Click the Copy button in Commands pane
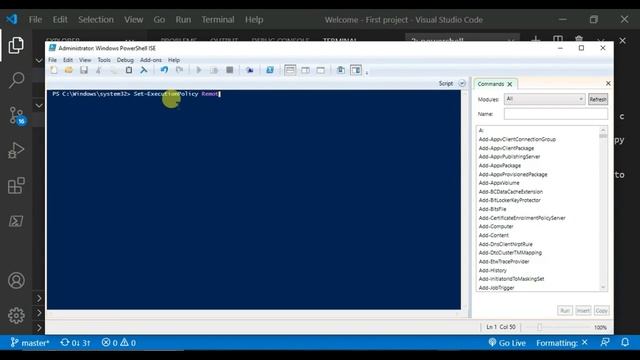 pyautogui.click(x=601, y=311)
